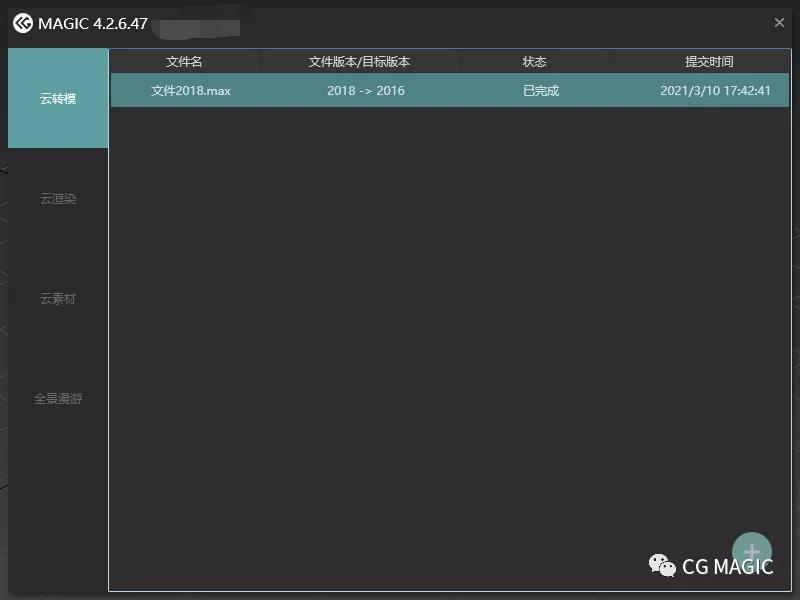Click the CG MAGIC watermark text
Screen dimensions: 800x600
point(727,567)
